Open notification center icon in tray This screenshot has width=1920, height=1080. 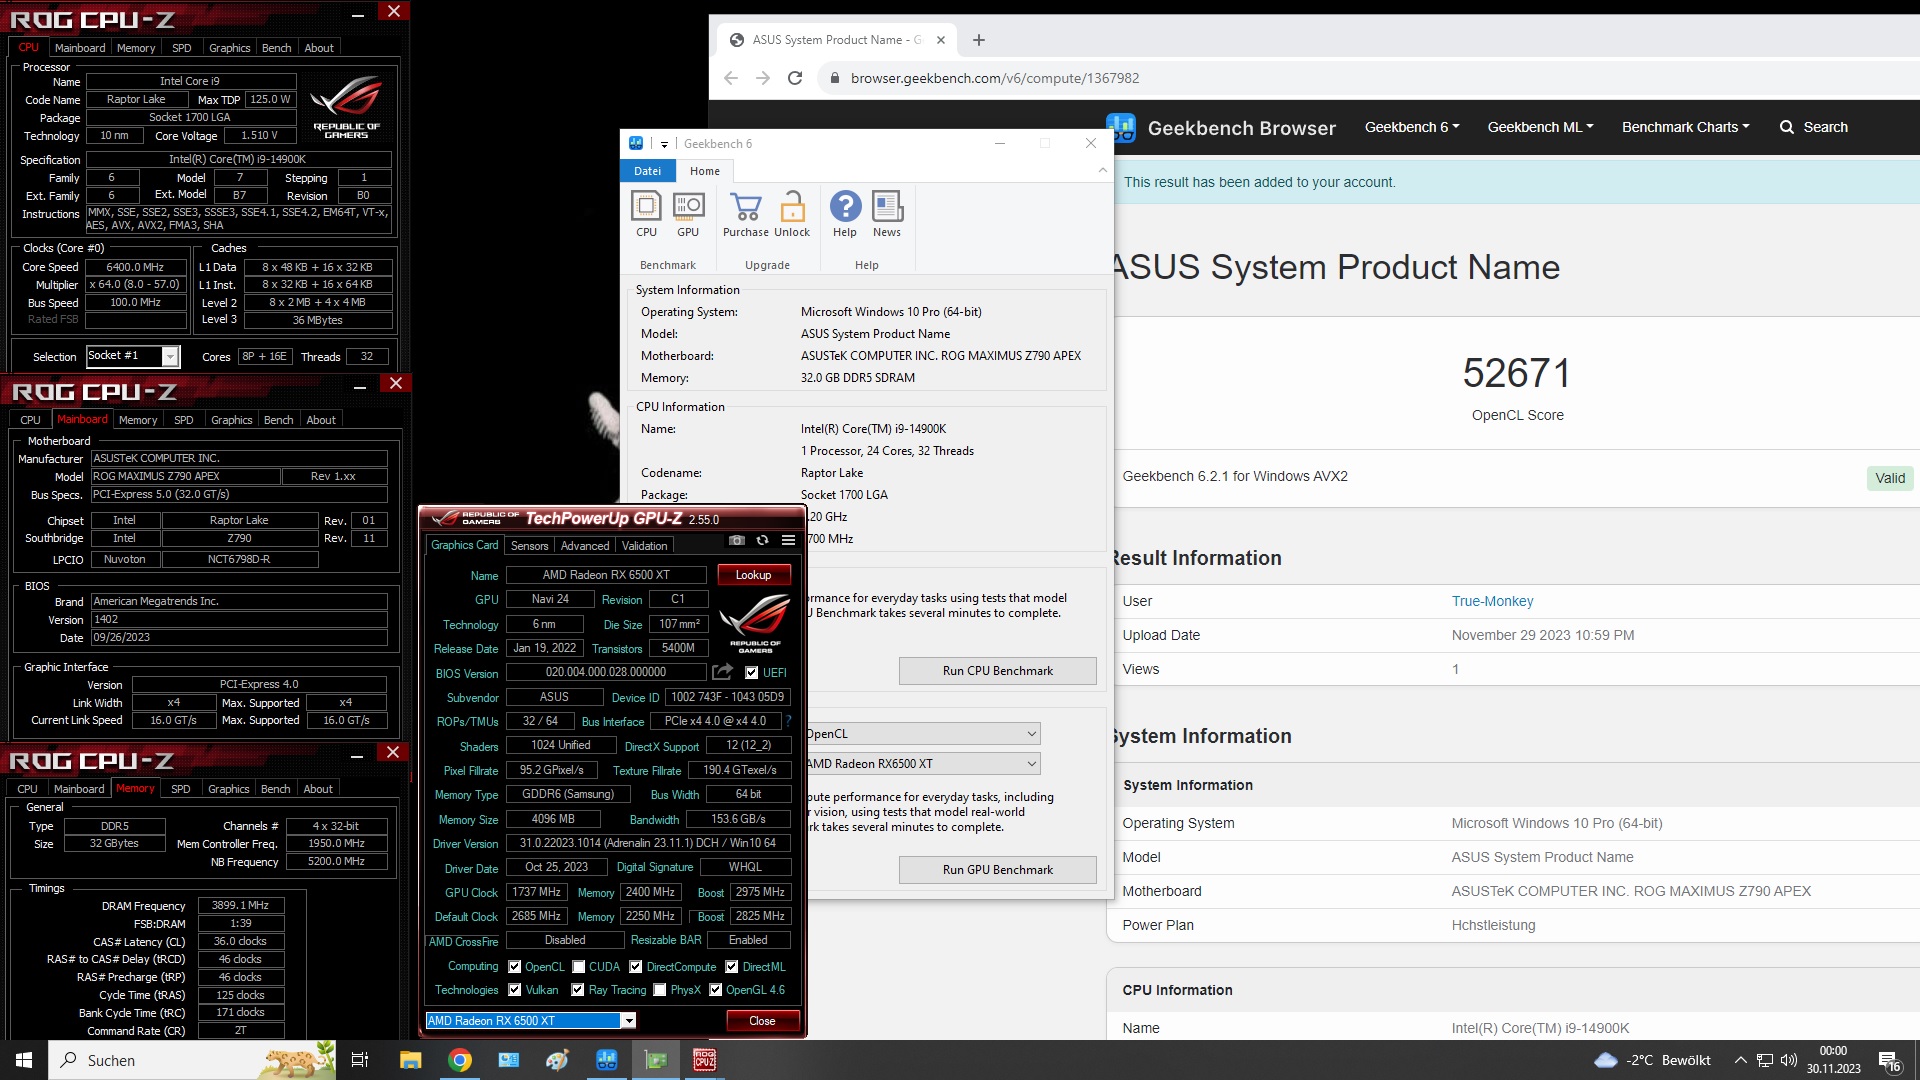1890,1060
